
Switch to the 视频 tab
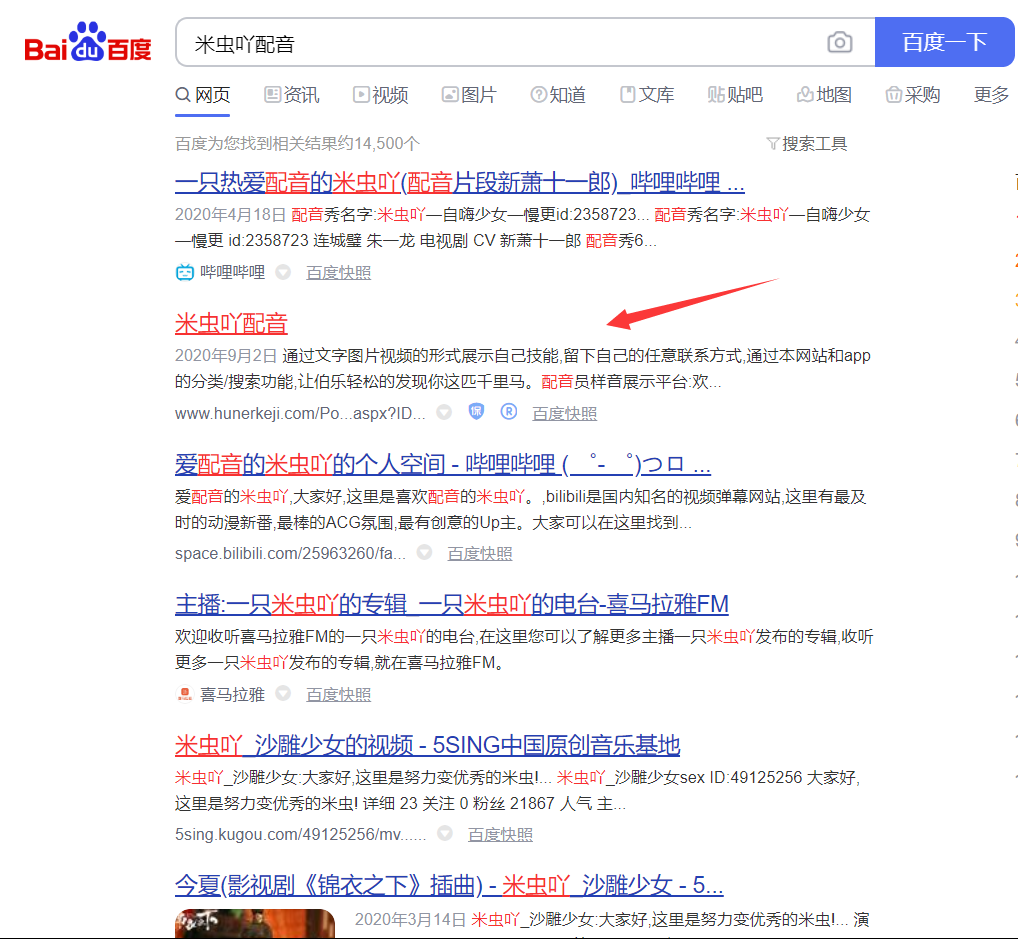(380, 95)
